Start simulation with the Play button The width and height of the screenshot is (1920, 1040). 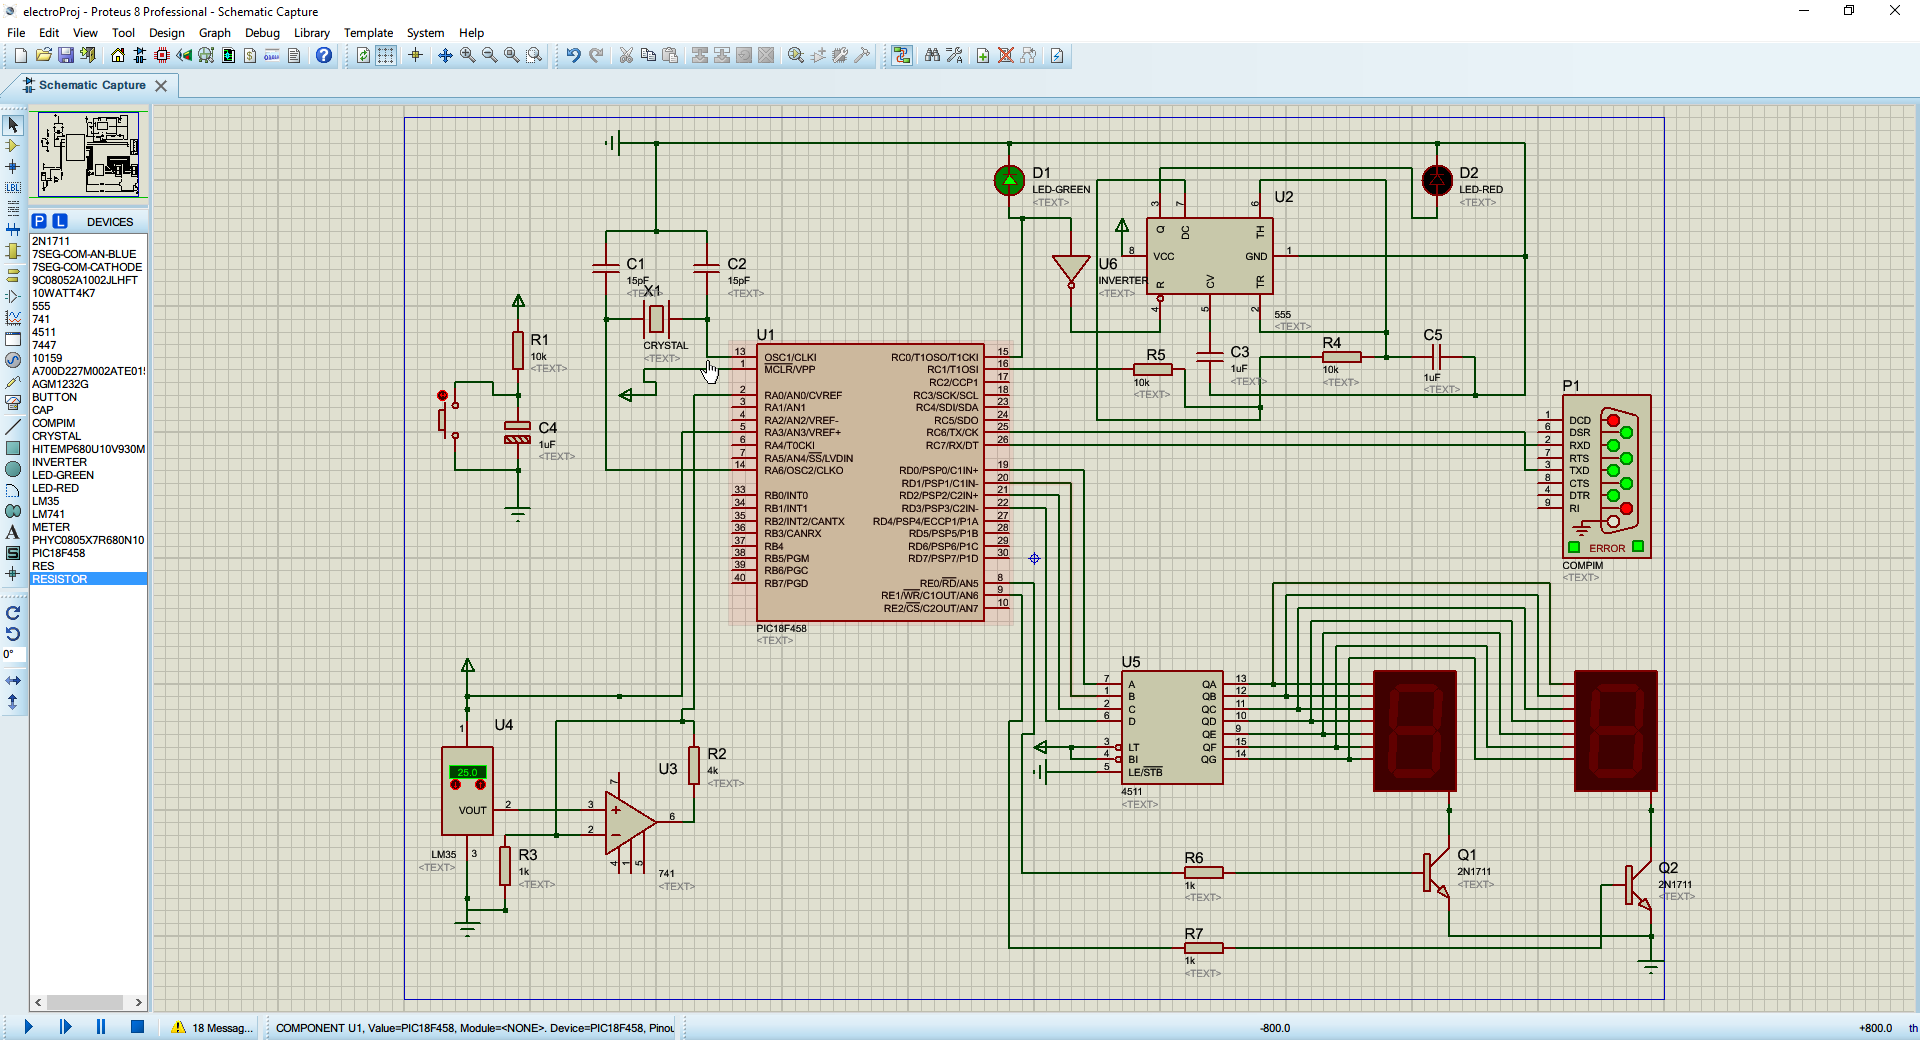28,1027
